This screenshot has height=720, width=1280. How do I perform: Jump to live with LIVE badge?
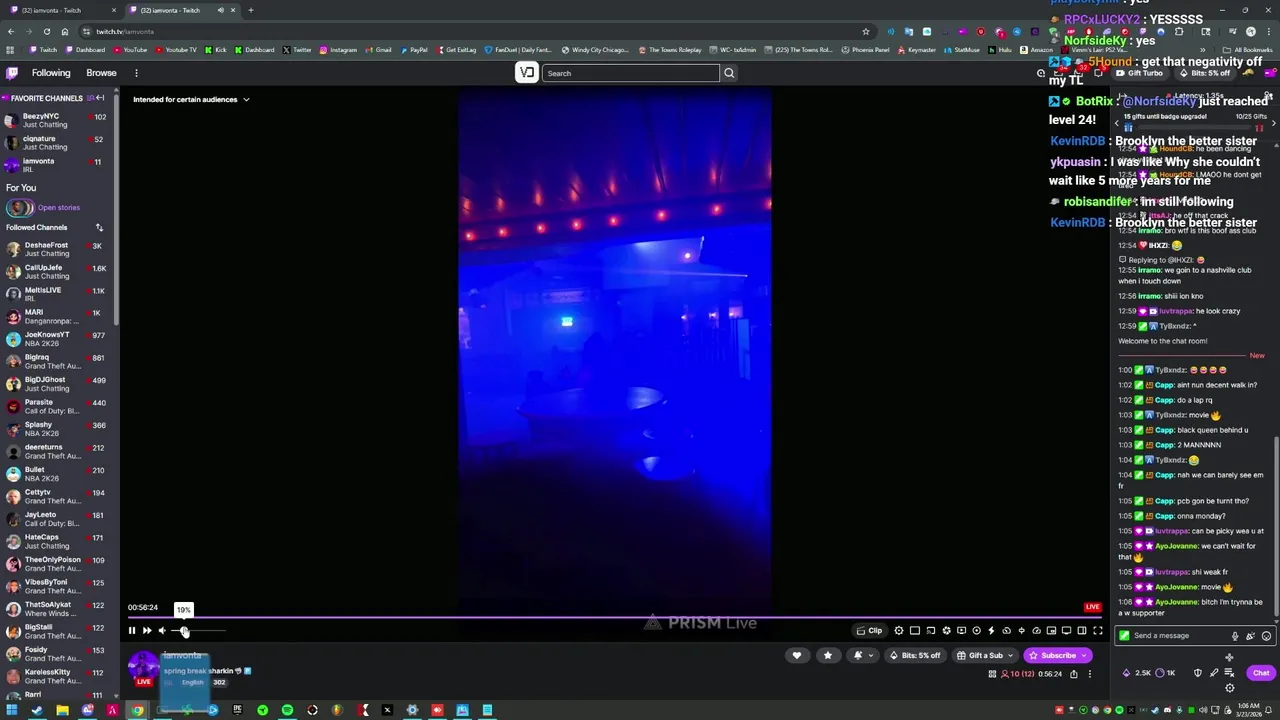coord(1092,607)
